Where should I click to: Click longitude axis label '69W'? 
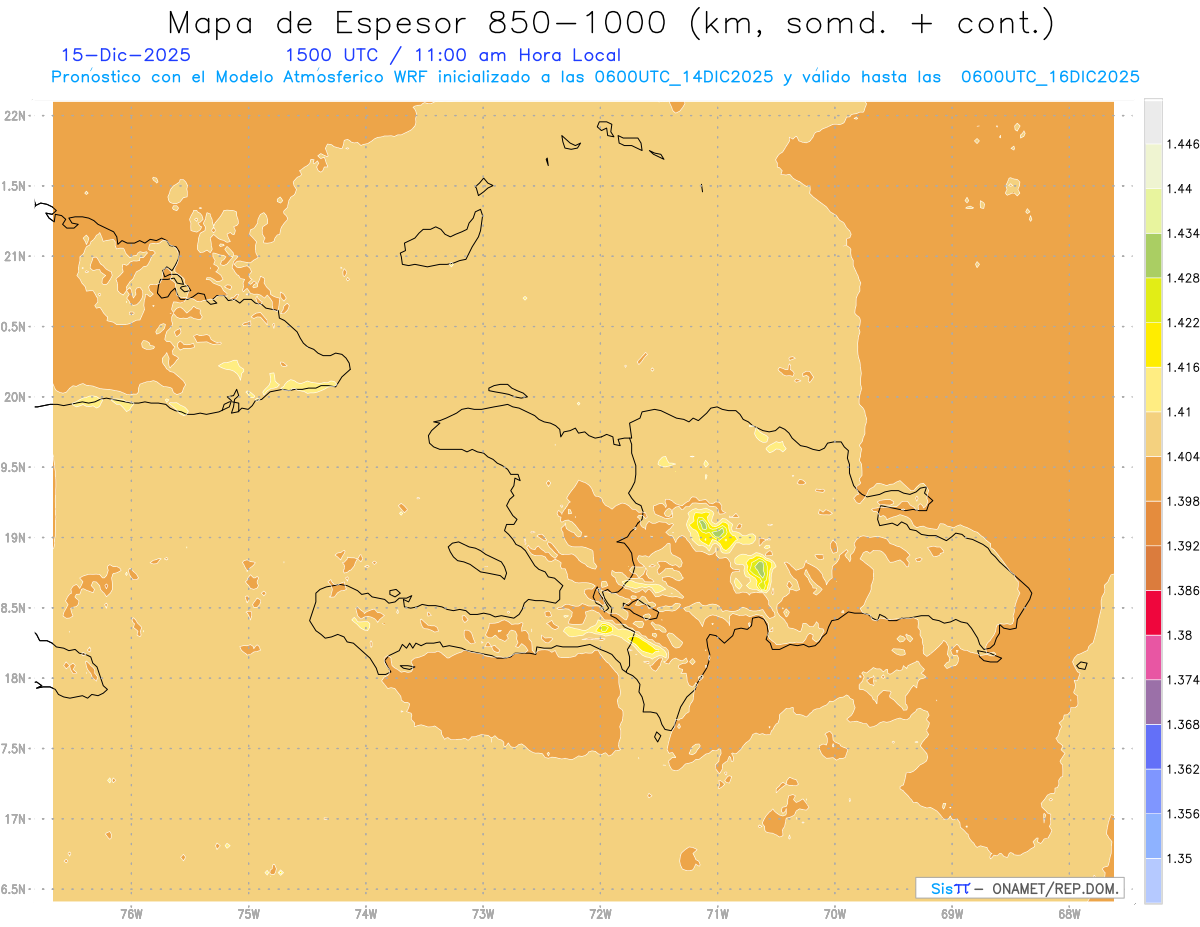pos(952,913)
